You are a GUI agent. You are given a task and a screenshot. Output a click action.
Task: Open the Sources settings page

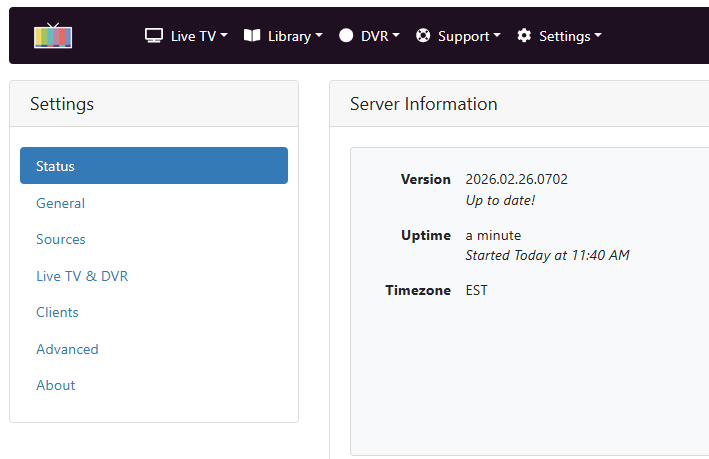coord(61,239)
